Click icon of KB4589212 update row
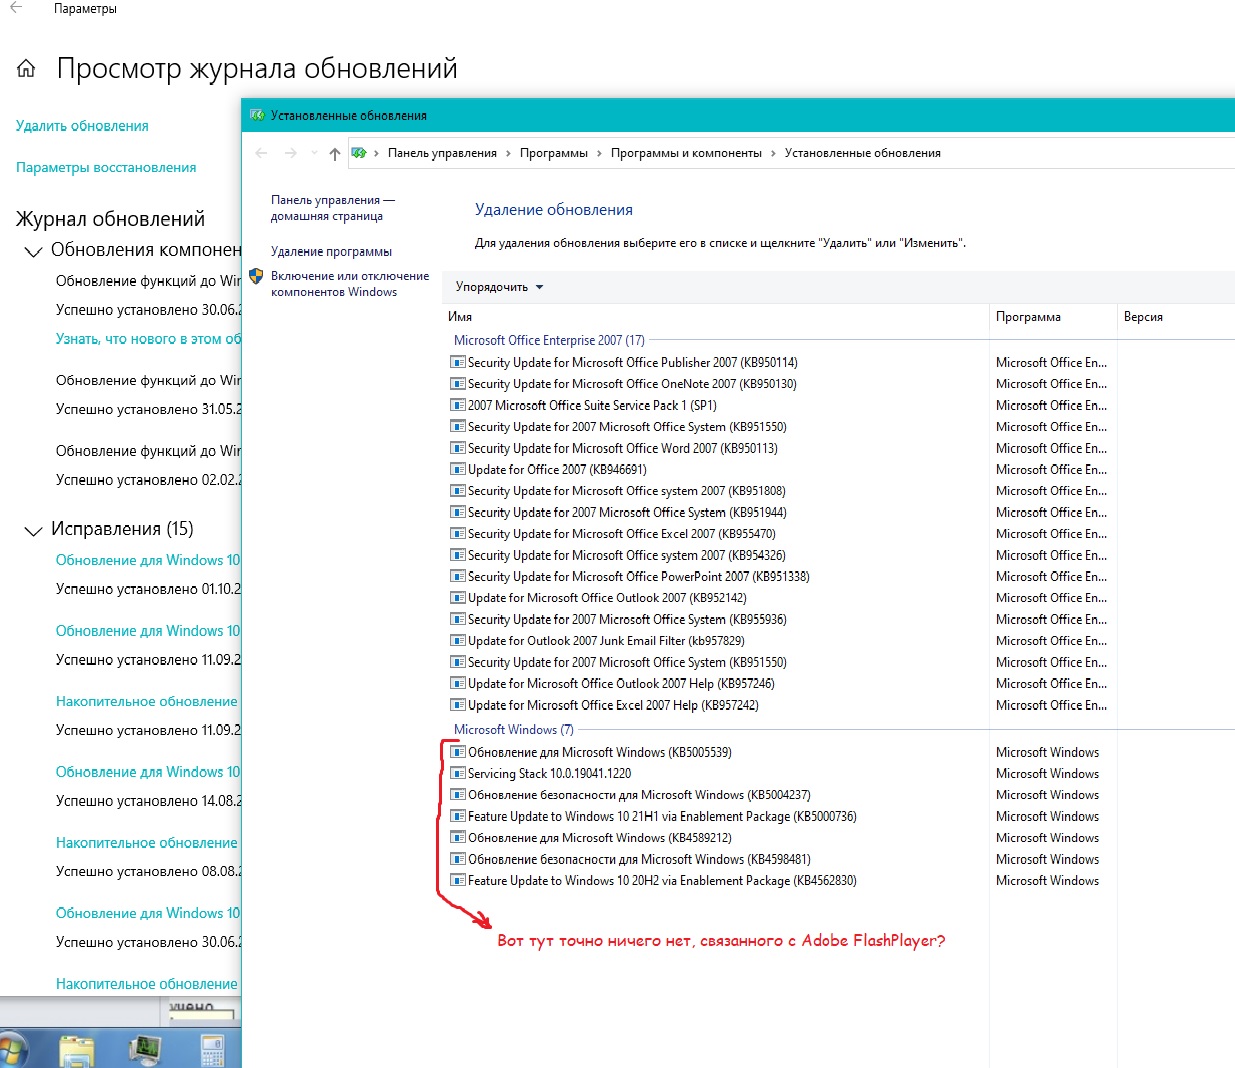The image size is (1235, 1068). point(458,838)
